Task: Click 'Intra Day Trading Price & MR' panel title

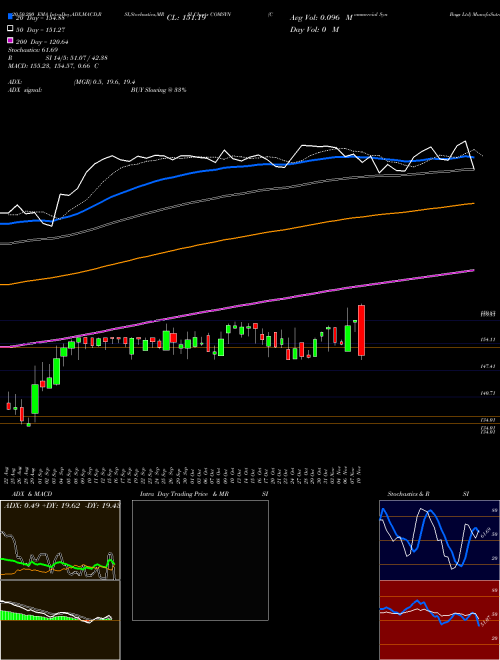Action: 184,494
